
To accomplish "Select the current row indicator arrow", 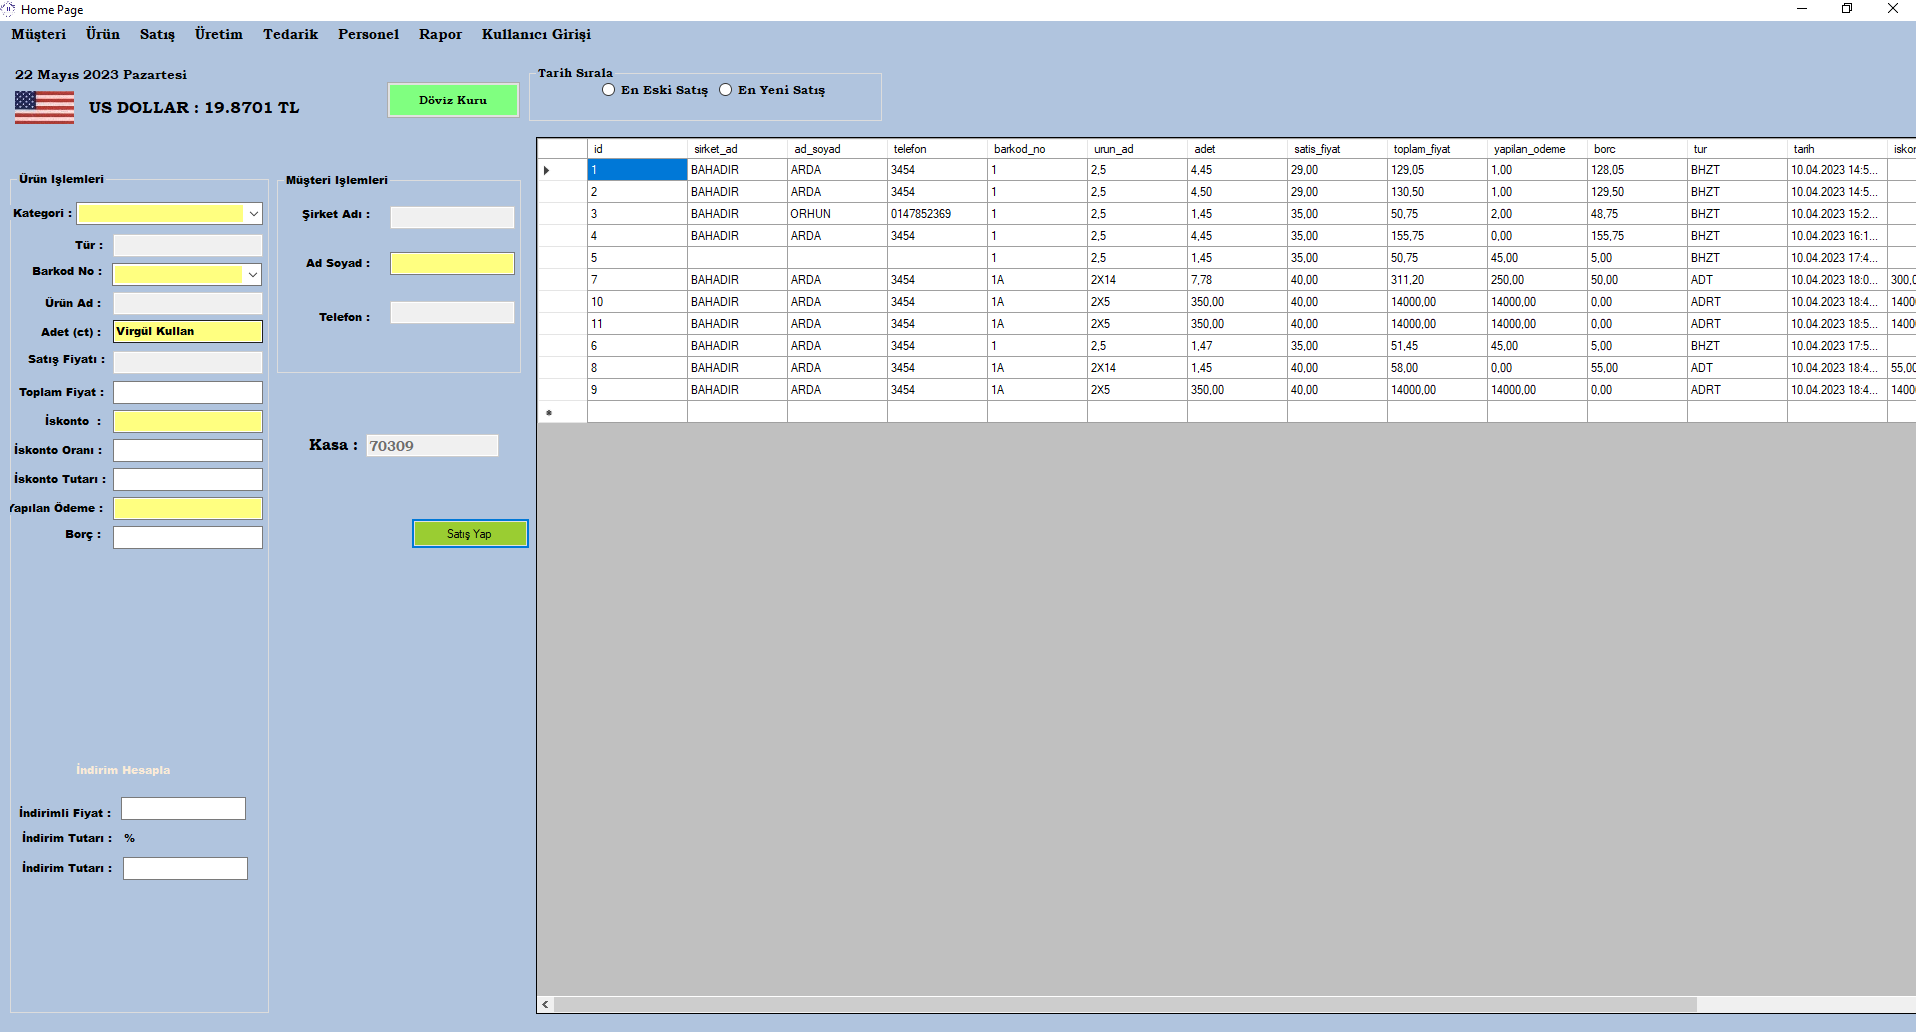I will (x=547, y=170).
